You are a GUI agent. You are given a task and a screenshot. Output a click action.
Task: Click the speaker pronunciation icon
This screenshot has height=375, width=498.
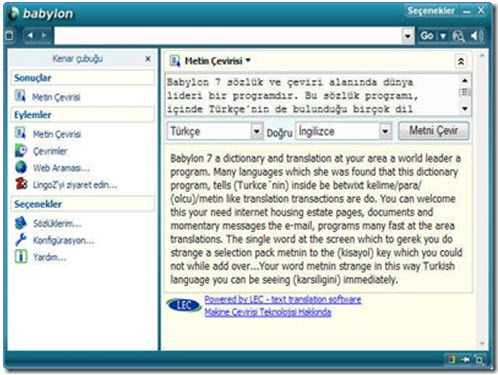click(477, 35)
